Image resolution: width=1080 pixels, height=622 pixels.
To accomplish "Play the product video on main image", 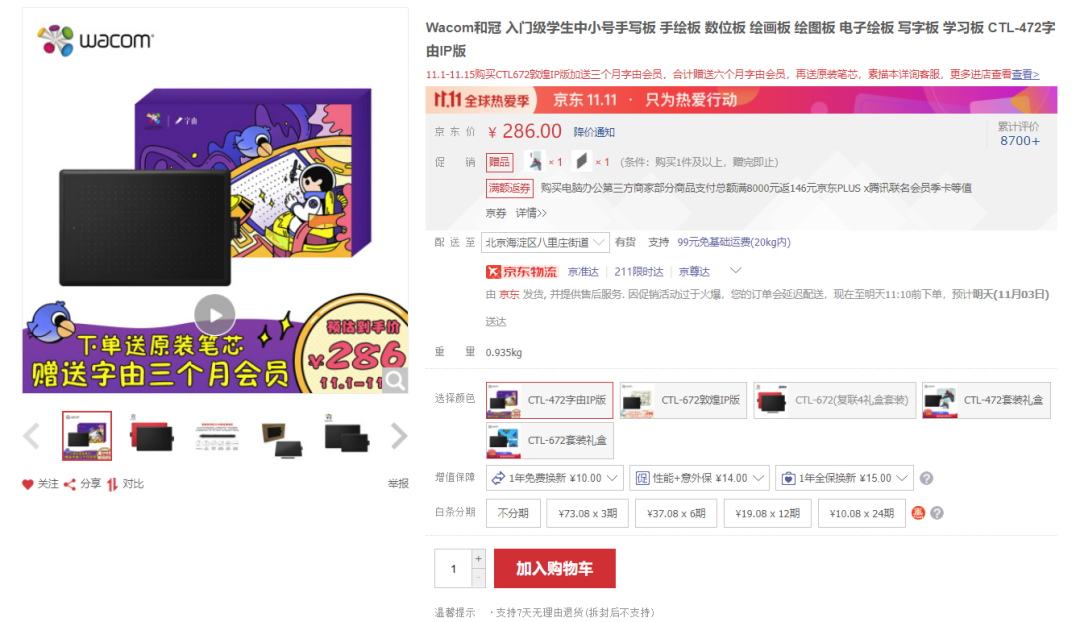I will coord(214,315).
